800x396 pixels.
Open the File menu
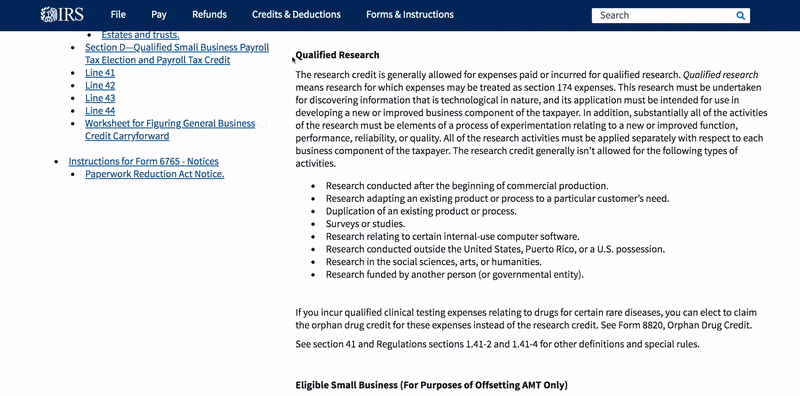118,15
